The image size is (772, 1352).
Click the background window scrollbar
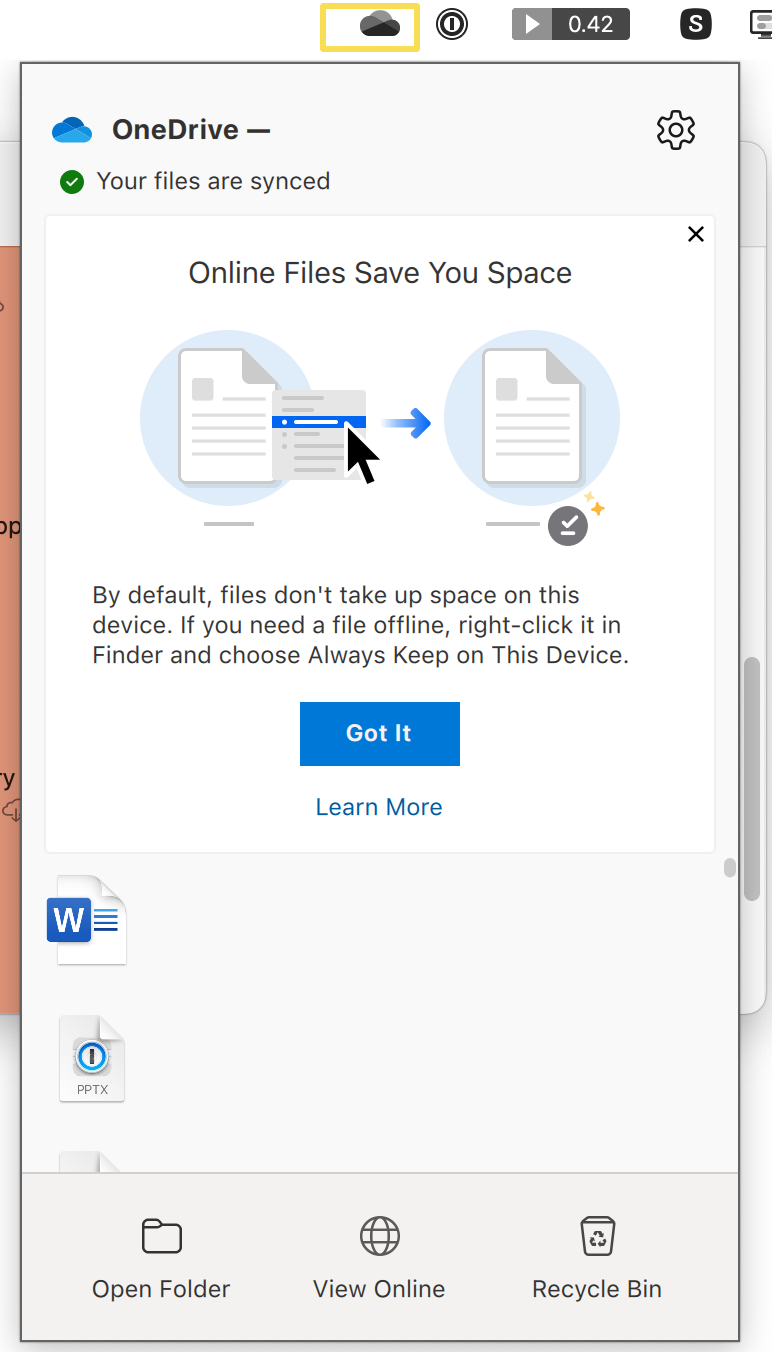point(752,780)
